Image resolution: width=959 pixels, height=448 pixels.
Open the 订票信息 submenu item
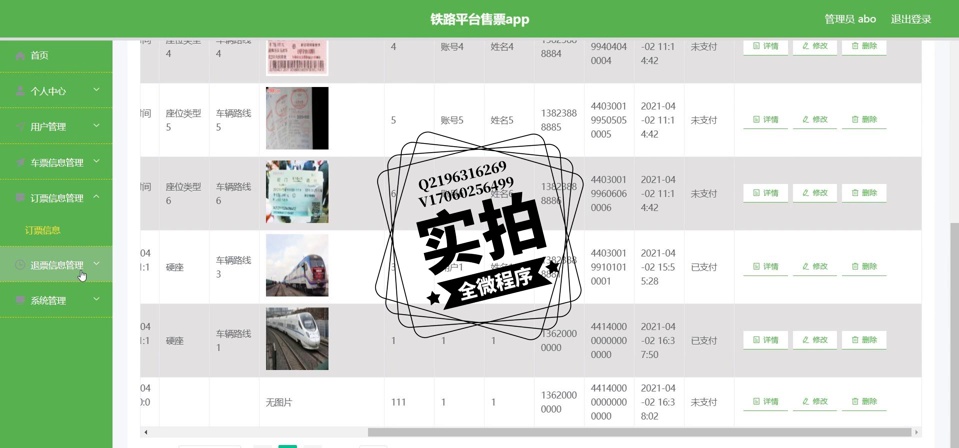click(x=43, y=230)
